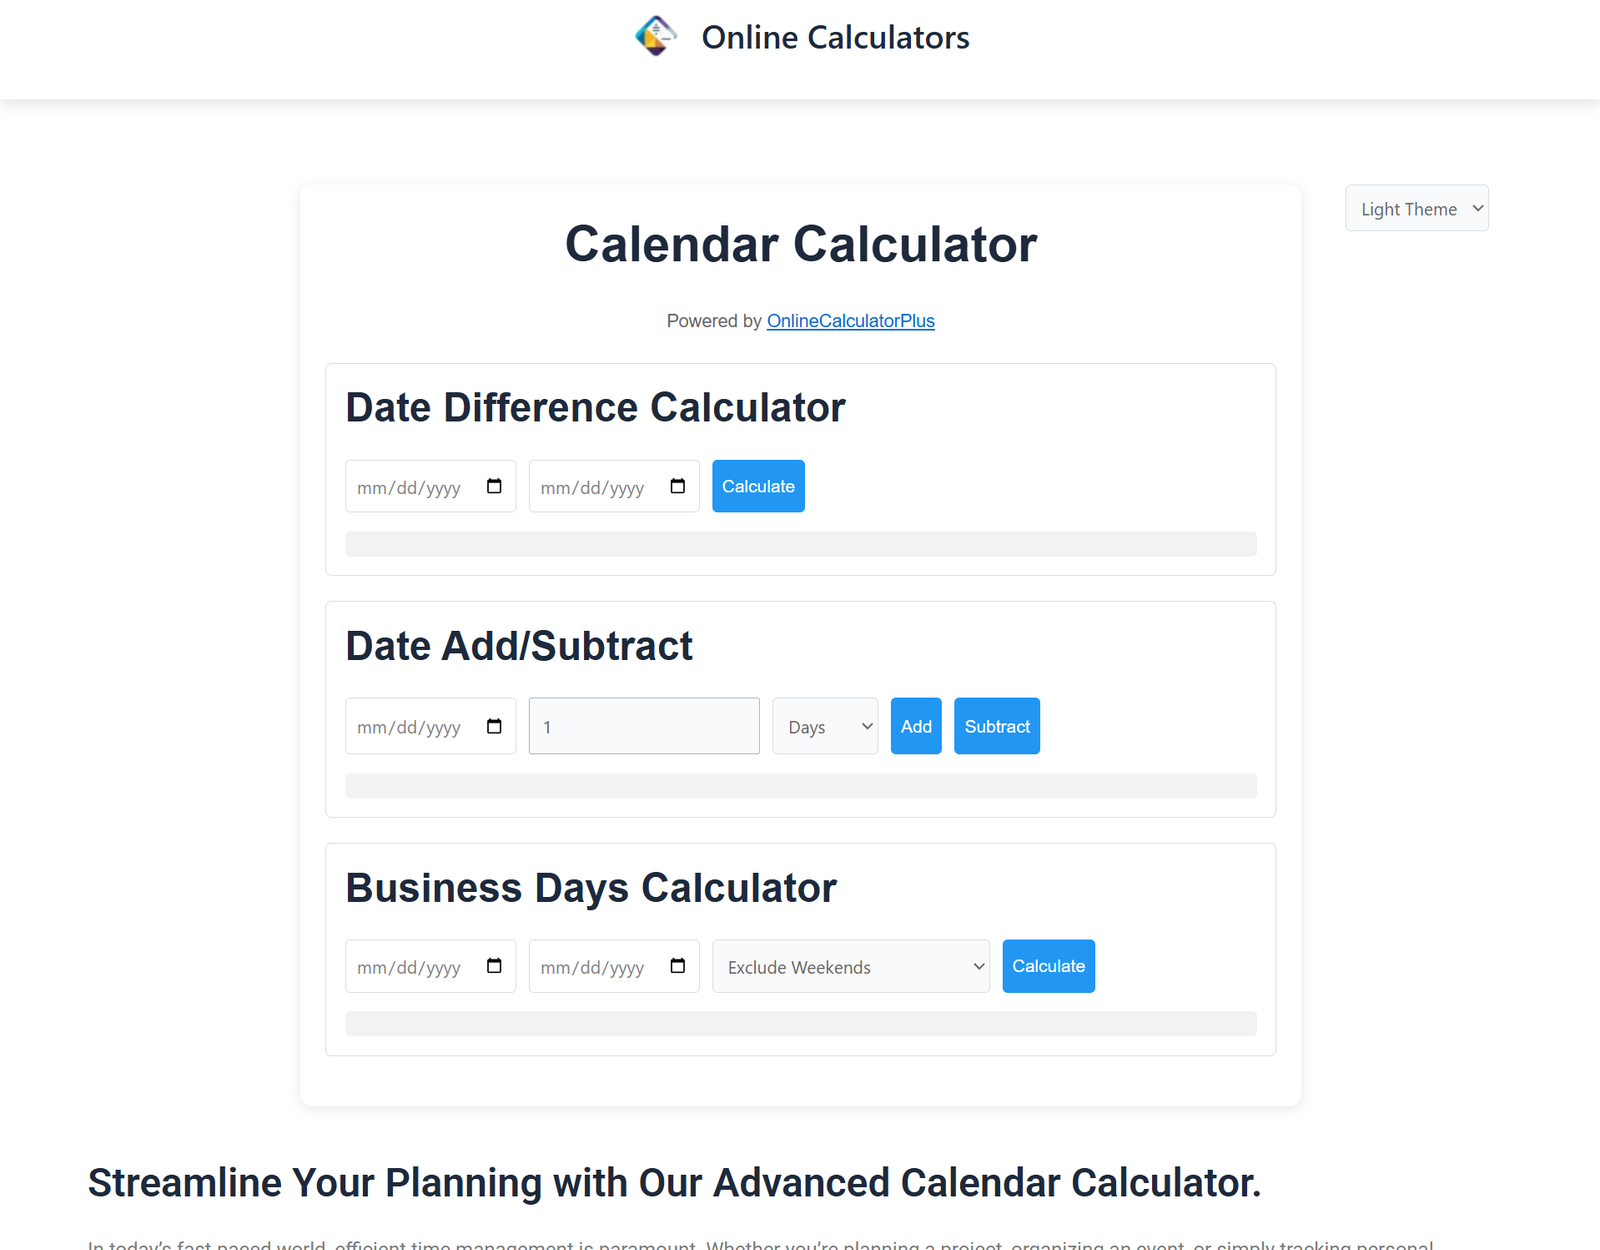Click the Date Add/Subtract date field

(410, 727)
